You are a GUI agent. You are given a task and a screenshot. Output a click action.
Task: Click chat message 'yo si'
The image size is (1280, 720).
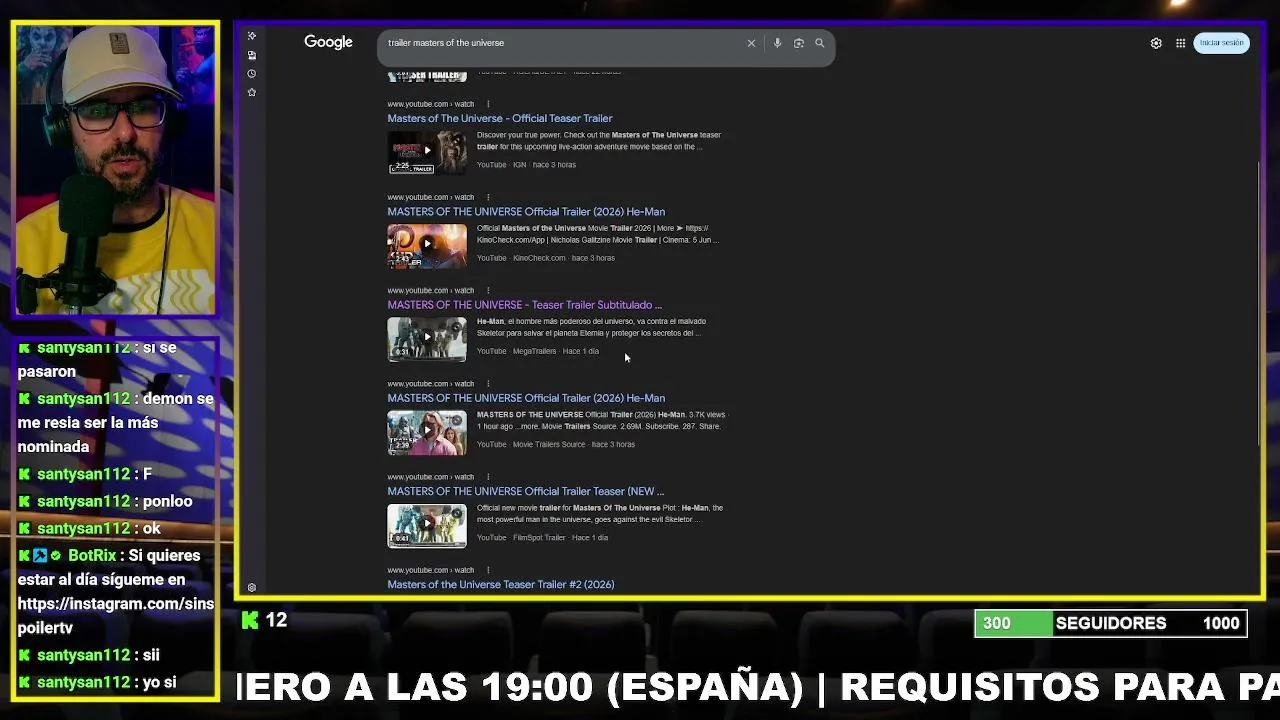(x=160, y=682)
